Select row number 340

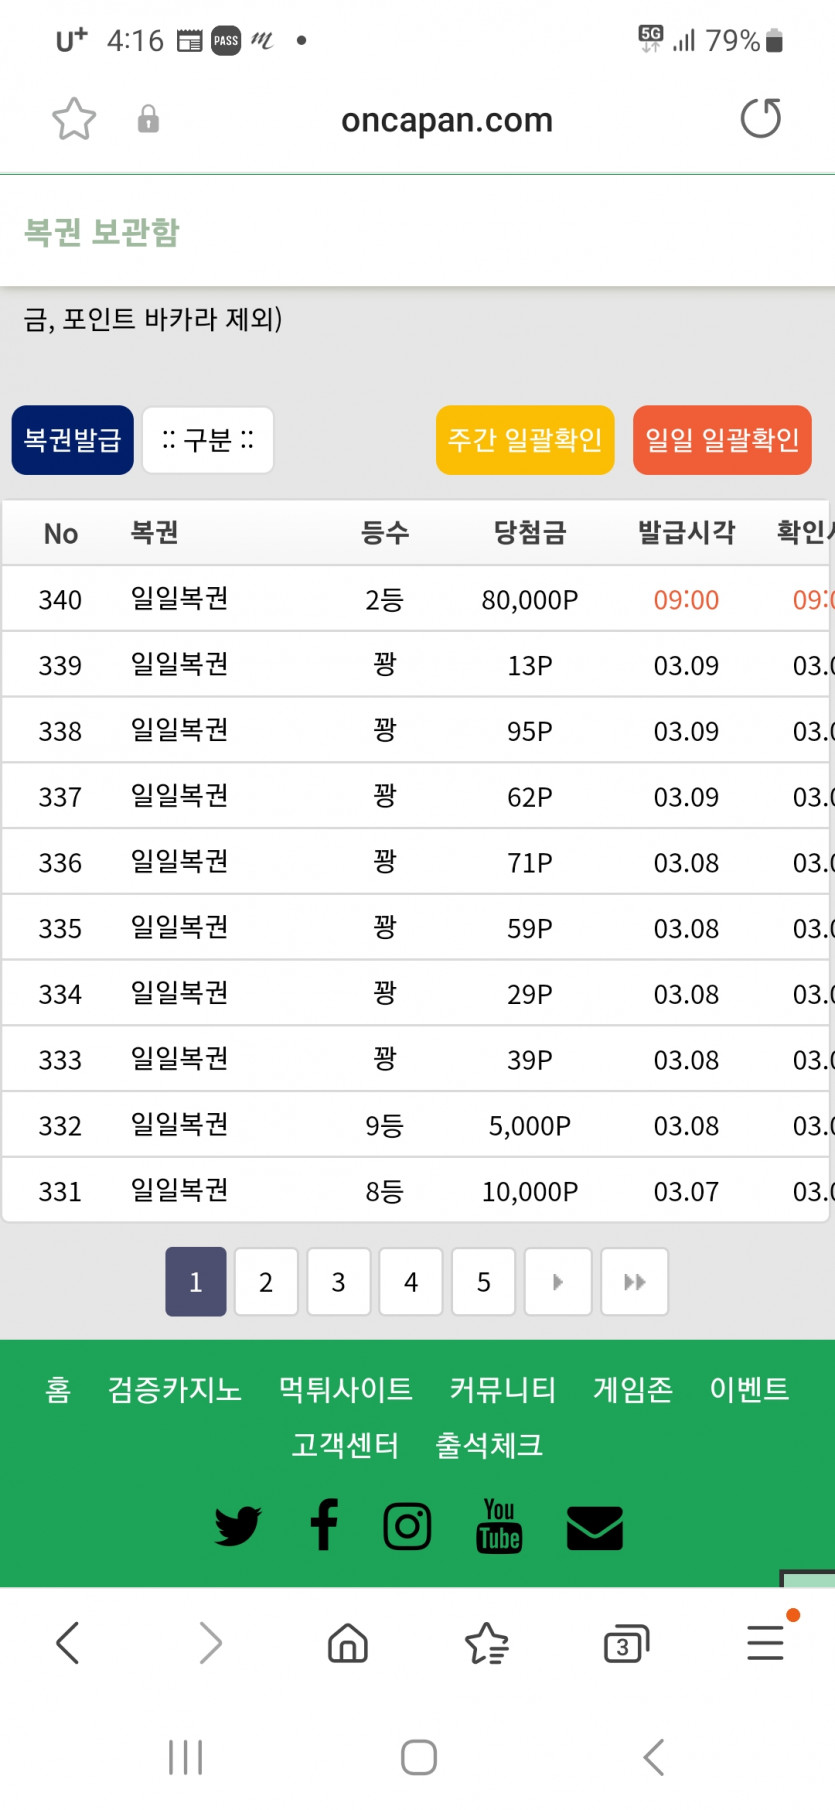pyautogui.click(x=60, y=600)
